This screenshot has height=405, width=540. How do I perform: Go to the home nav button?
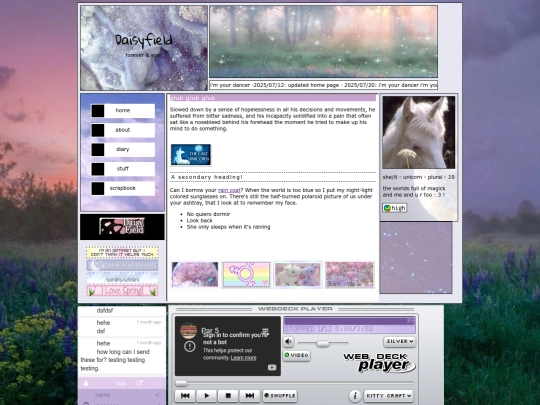(123, 111)
